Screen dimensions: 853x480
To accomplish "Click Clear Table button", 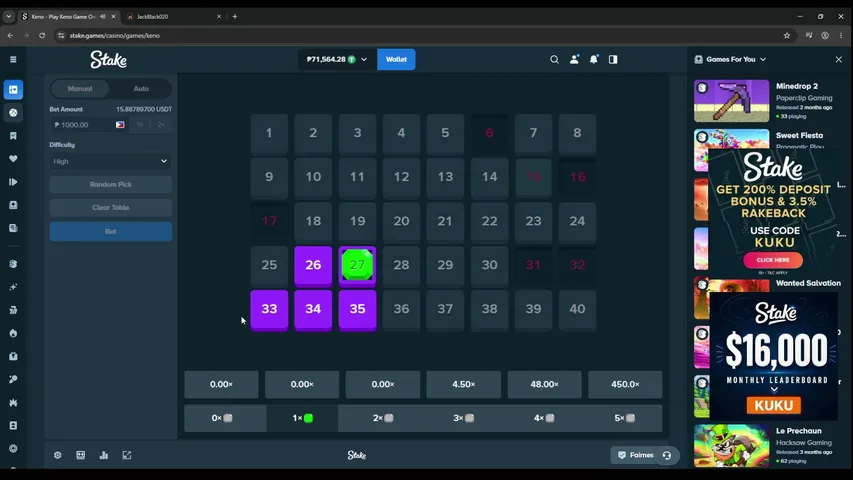I will tap(110, 207).
